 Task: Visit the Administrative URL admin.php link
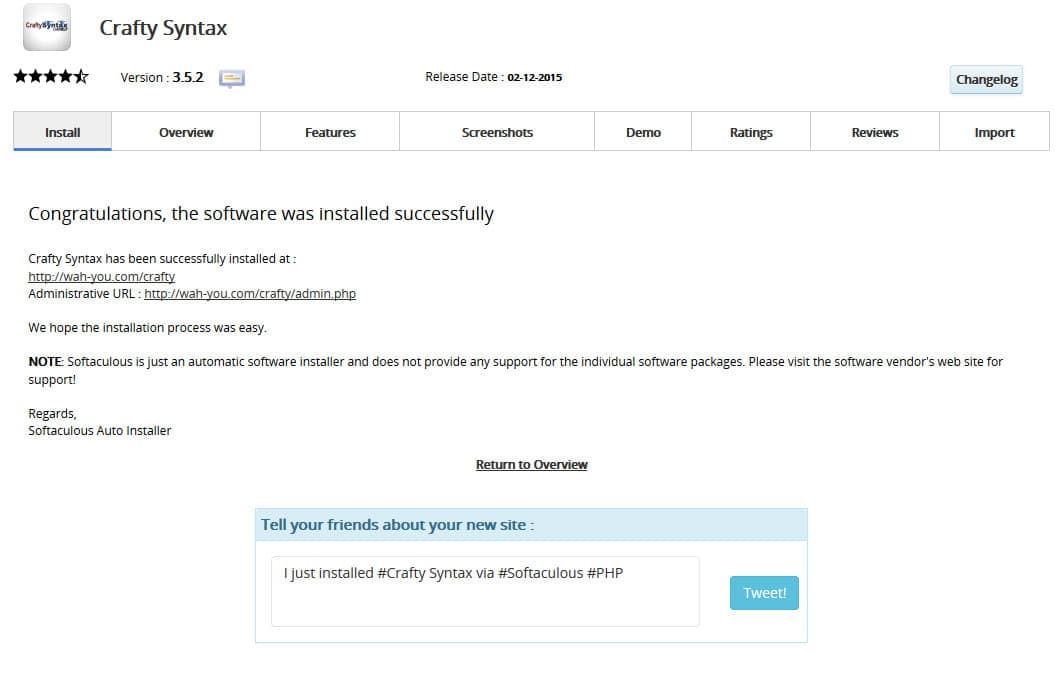250,294
